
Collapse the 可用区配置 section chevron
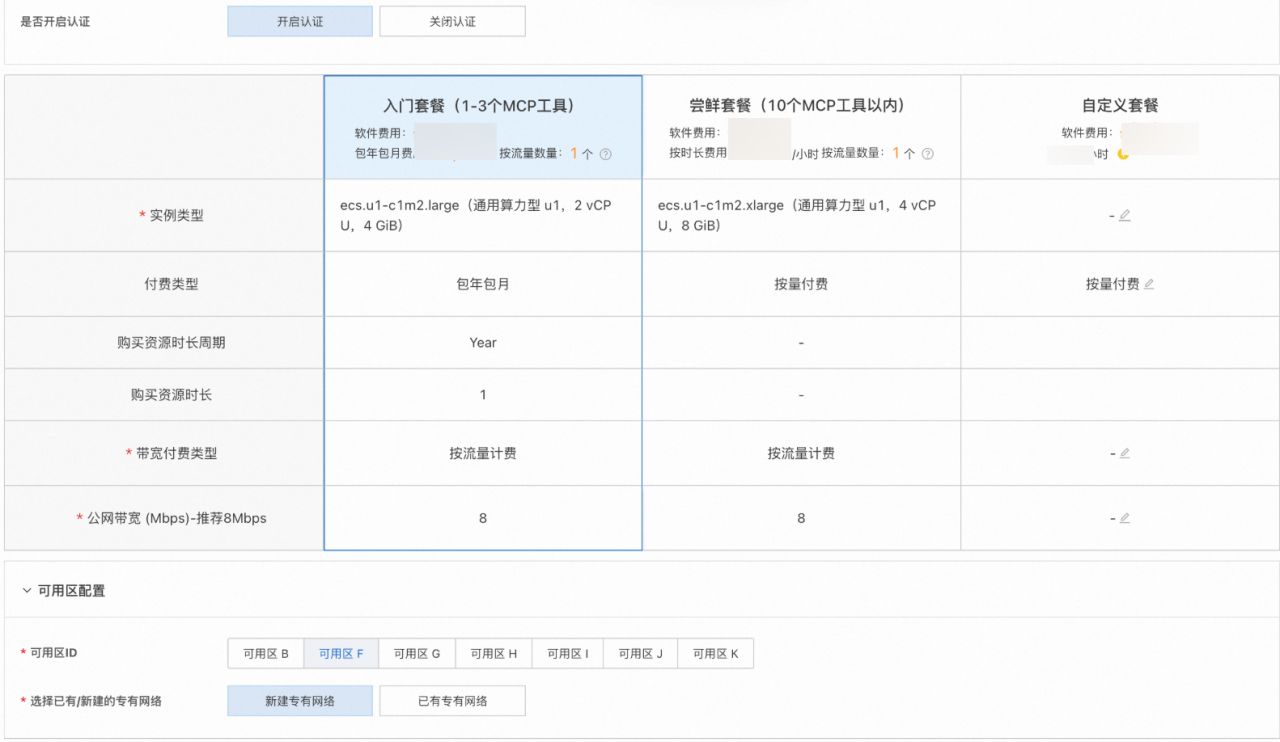point(27,591)
